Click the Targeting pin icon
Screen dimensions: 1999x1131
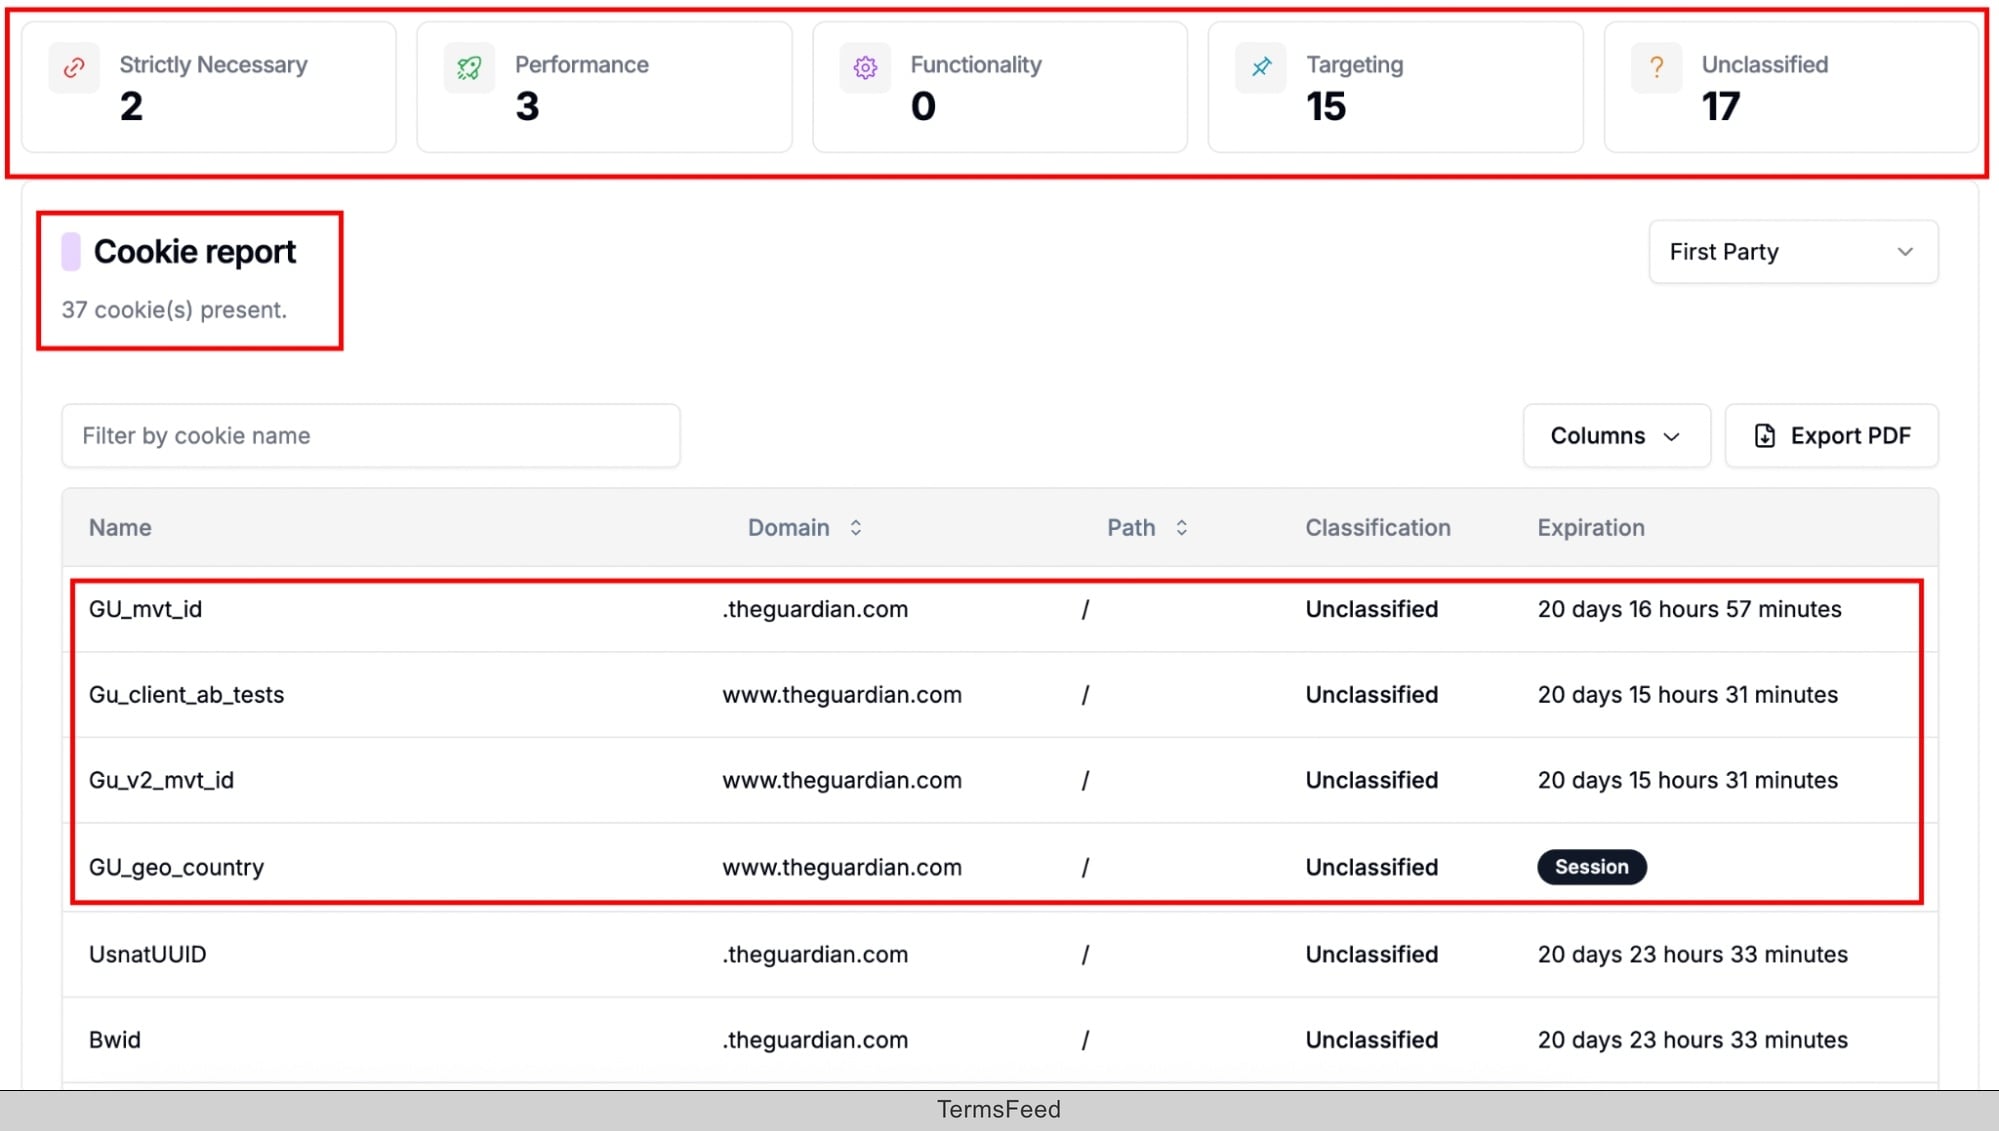1261,67
